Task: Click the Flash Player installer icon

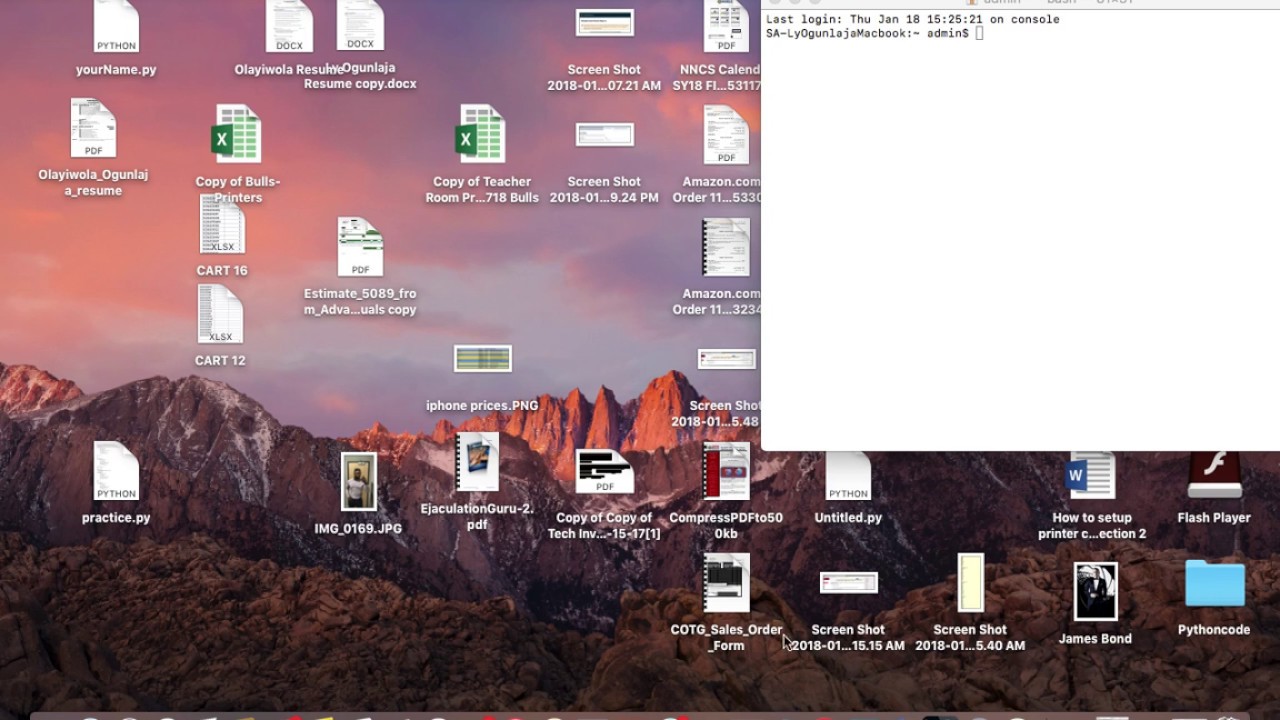Action: 1214,476
